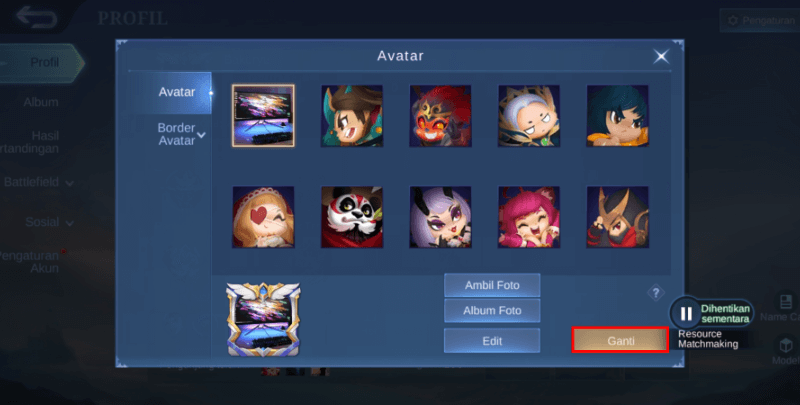
Task: Expand the Battlefield menu in sidebar
Action: (x=39, y=182)
